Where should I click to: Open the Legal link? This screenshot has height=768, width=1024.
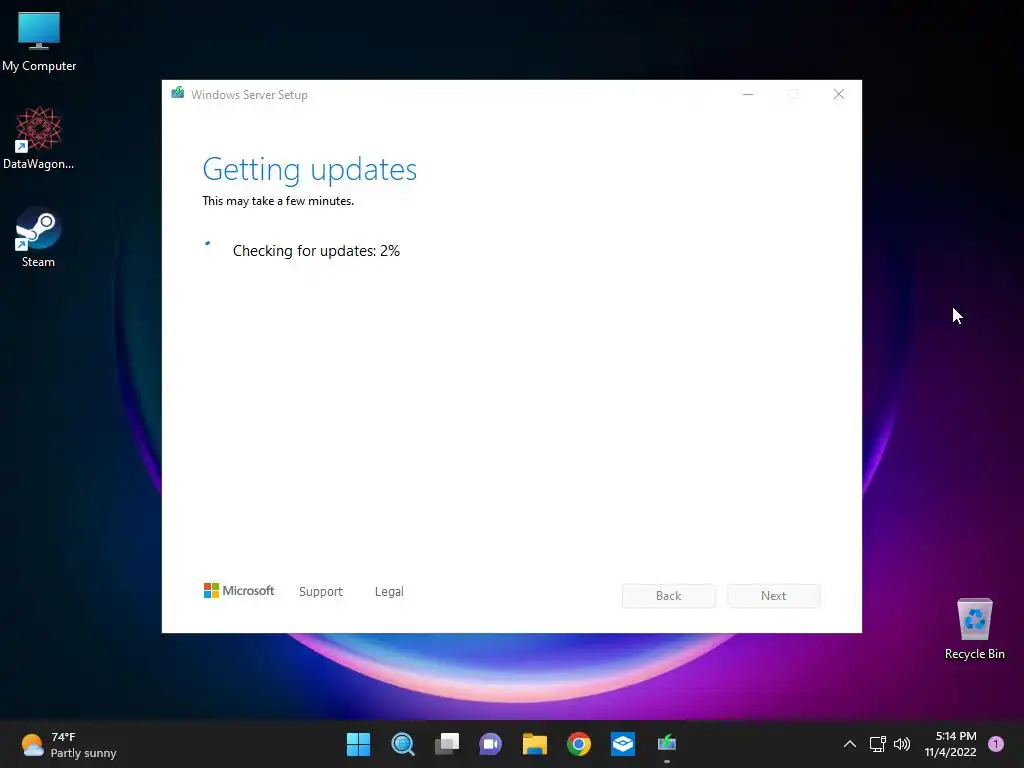pos(389,592)
